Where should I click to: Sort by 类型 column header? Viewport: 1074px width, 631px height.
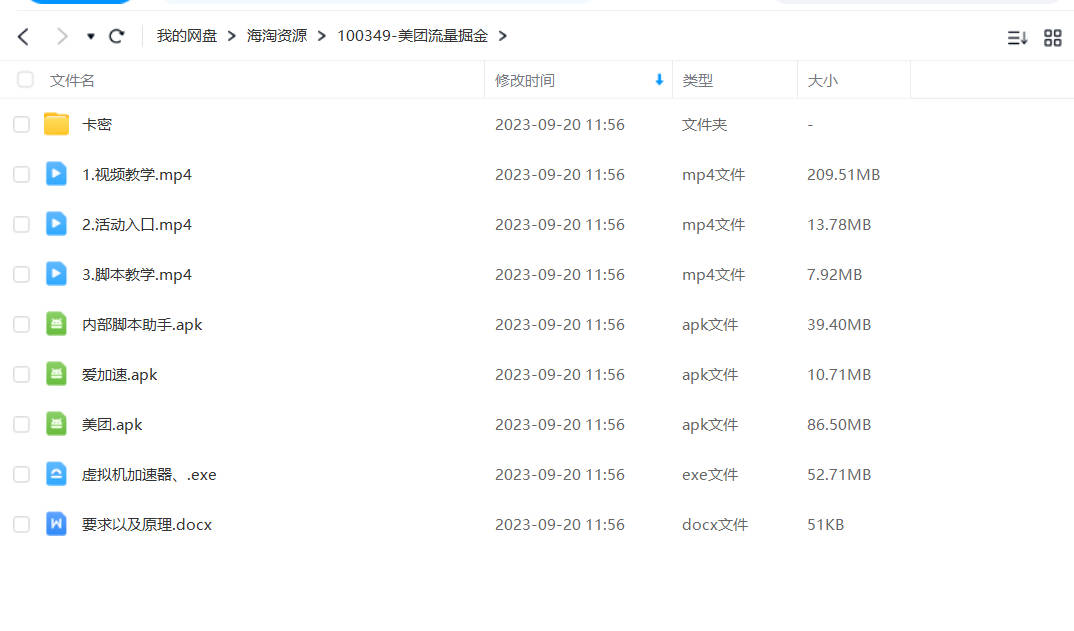coord(697,80)
